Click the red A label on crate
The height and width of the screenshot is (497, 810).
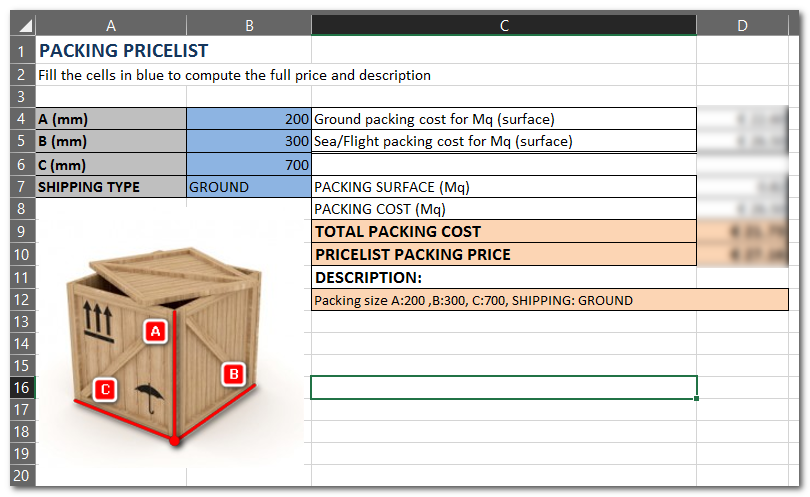click(155, 331)
